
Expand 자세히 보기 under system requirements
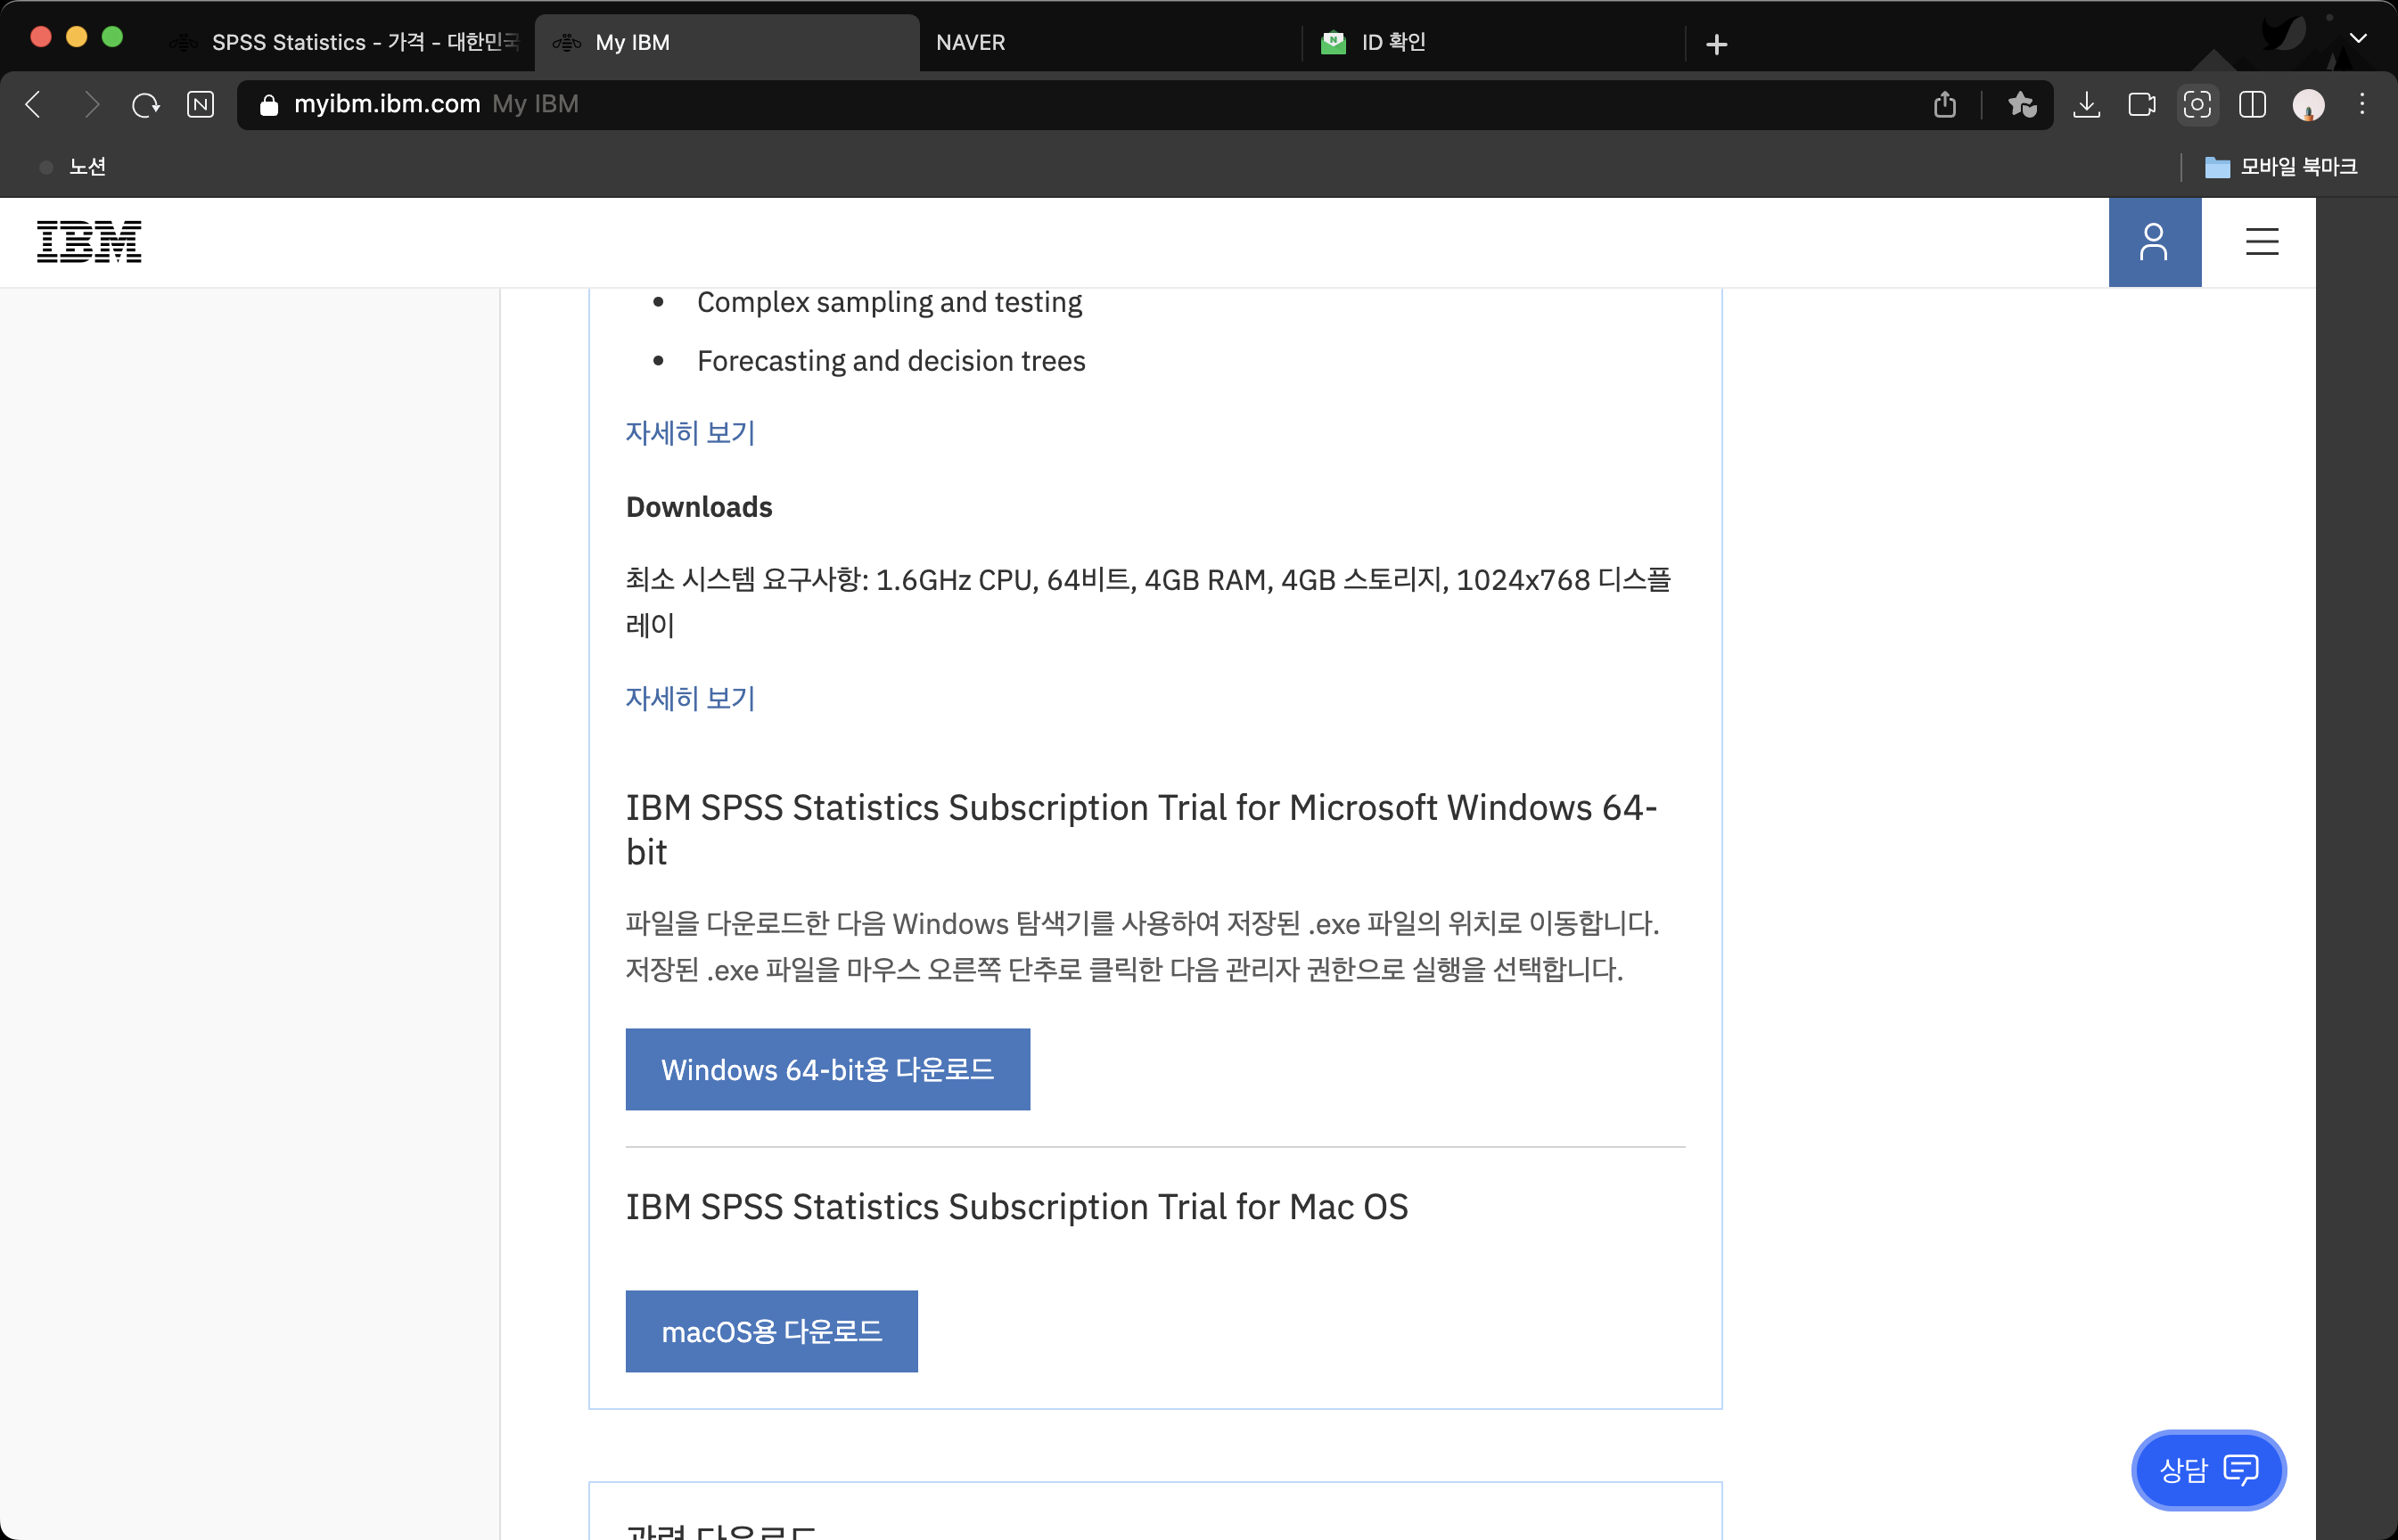tap(690, 698)
